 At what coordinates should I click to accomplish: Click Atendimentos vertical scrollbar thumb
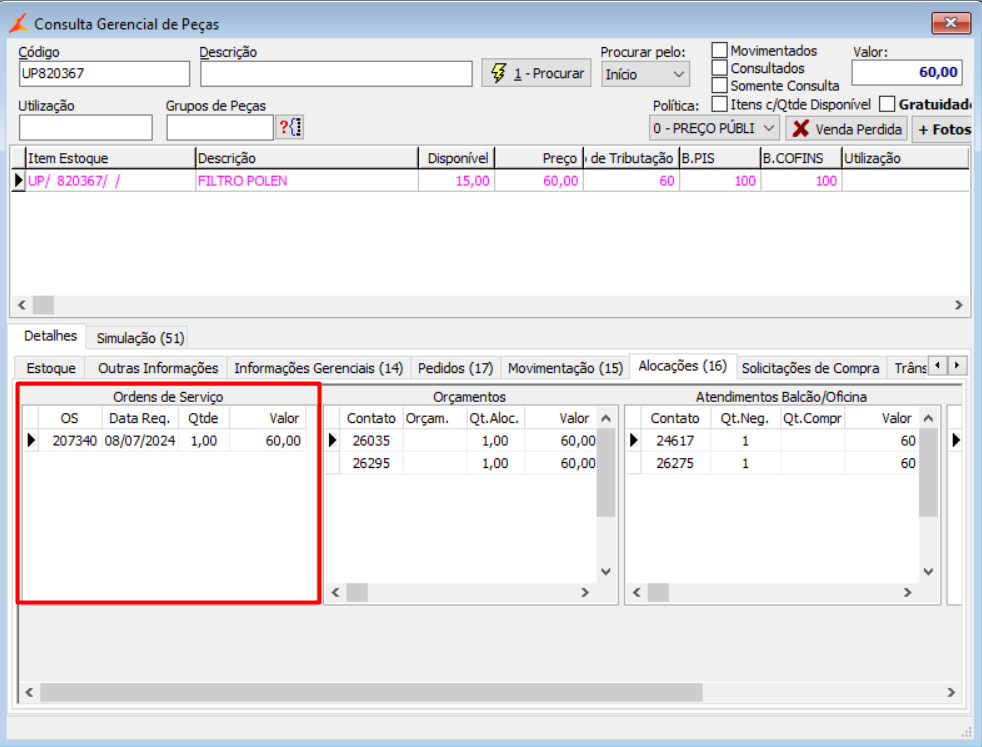tap(928, 473)
